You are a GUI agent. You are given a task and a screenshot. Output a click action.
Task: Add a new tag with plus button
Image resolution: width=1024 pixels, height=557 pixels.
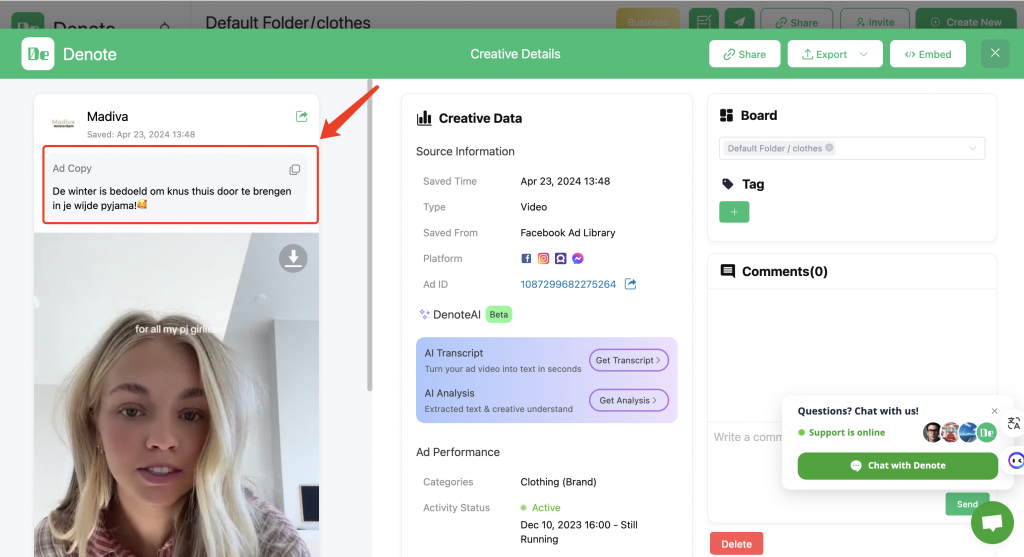pos(734,212)
